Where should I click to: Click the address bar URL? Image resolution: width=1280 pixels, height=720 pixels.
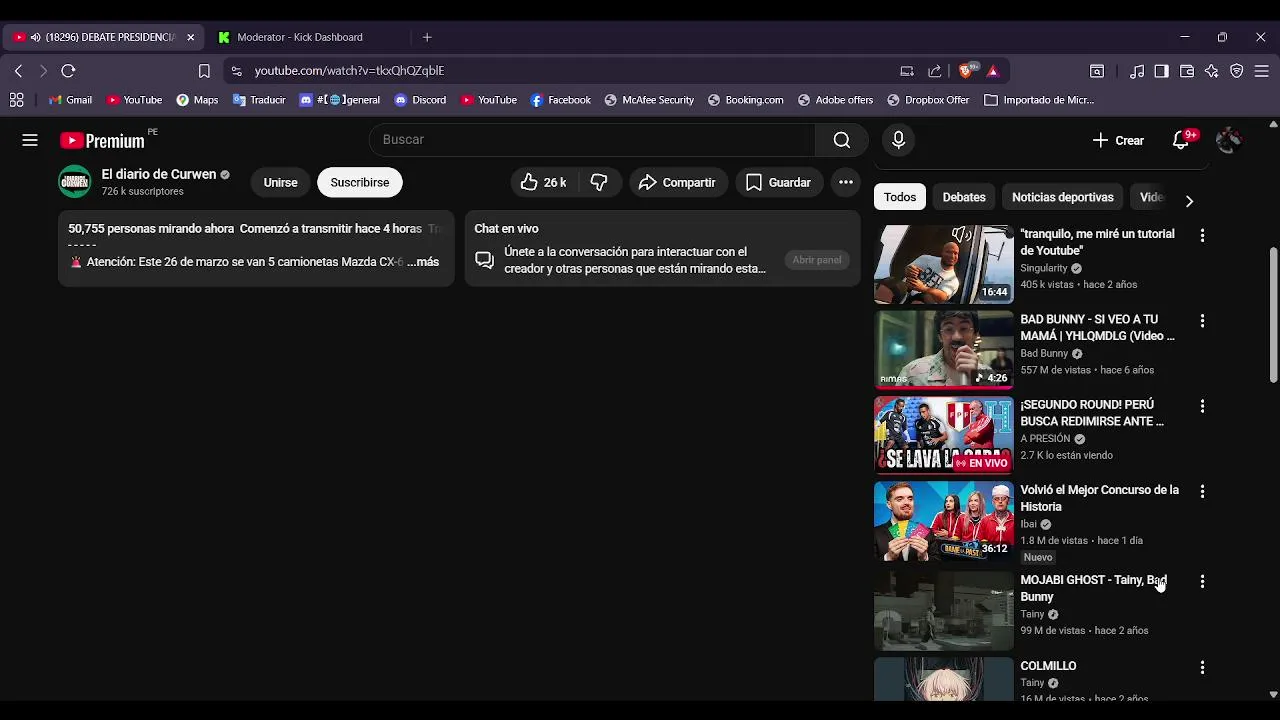[349, 71]
